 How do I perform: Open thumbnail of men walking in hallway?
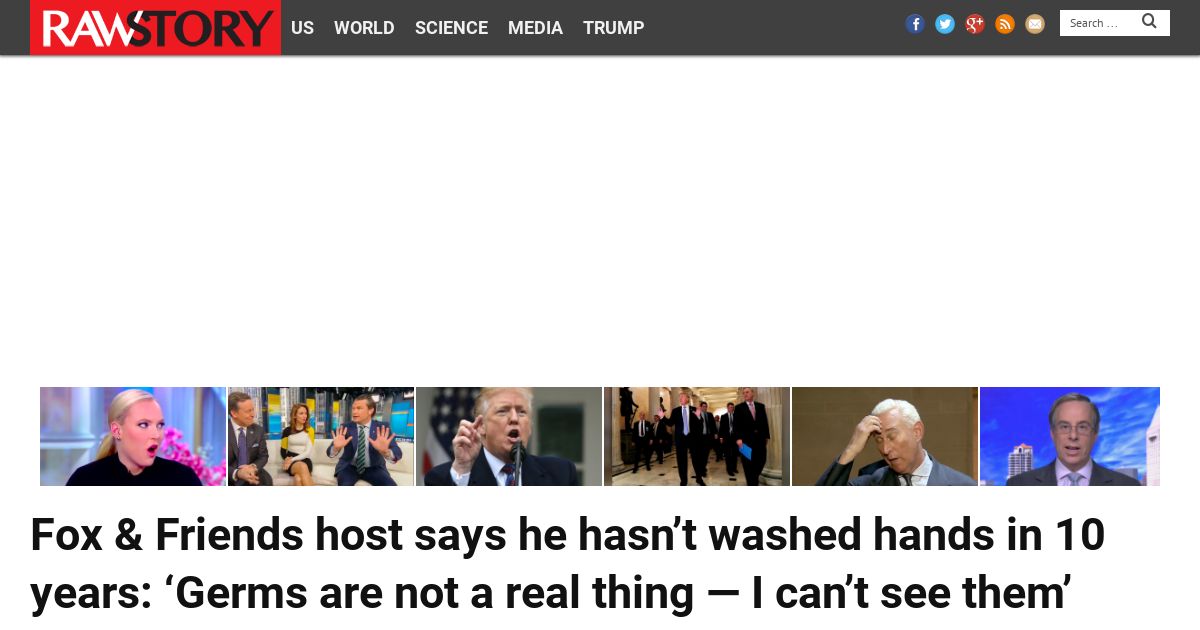(x=697, y=436)
